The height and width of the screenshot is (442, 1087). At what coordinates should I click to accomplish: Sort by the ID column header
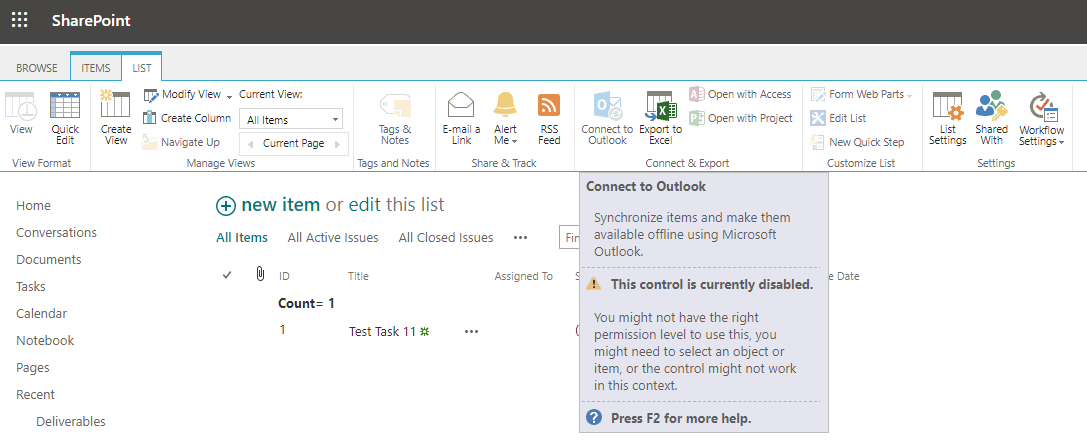tap(284, 276)
